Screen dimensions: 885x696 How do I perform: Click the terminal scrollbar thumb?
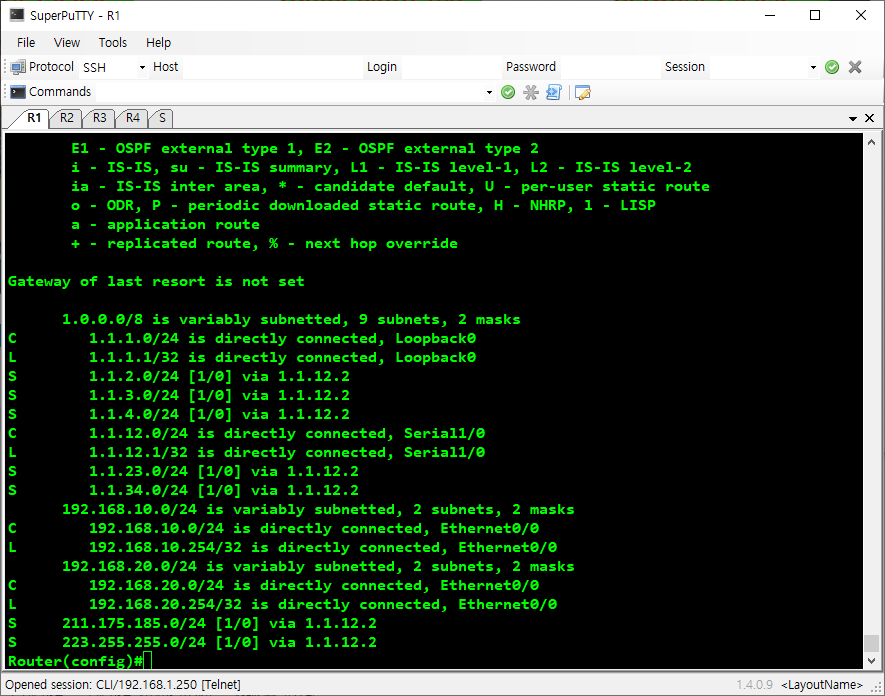[871, 643]
